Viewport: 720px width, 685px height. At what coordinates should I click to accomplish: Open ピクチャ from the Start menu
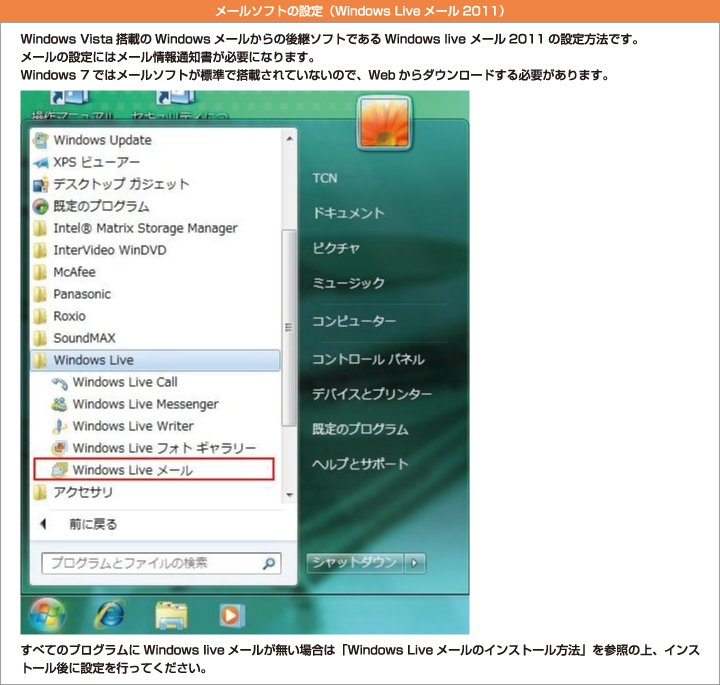[x=336, y=248]
